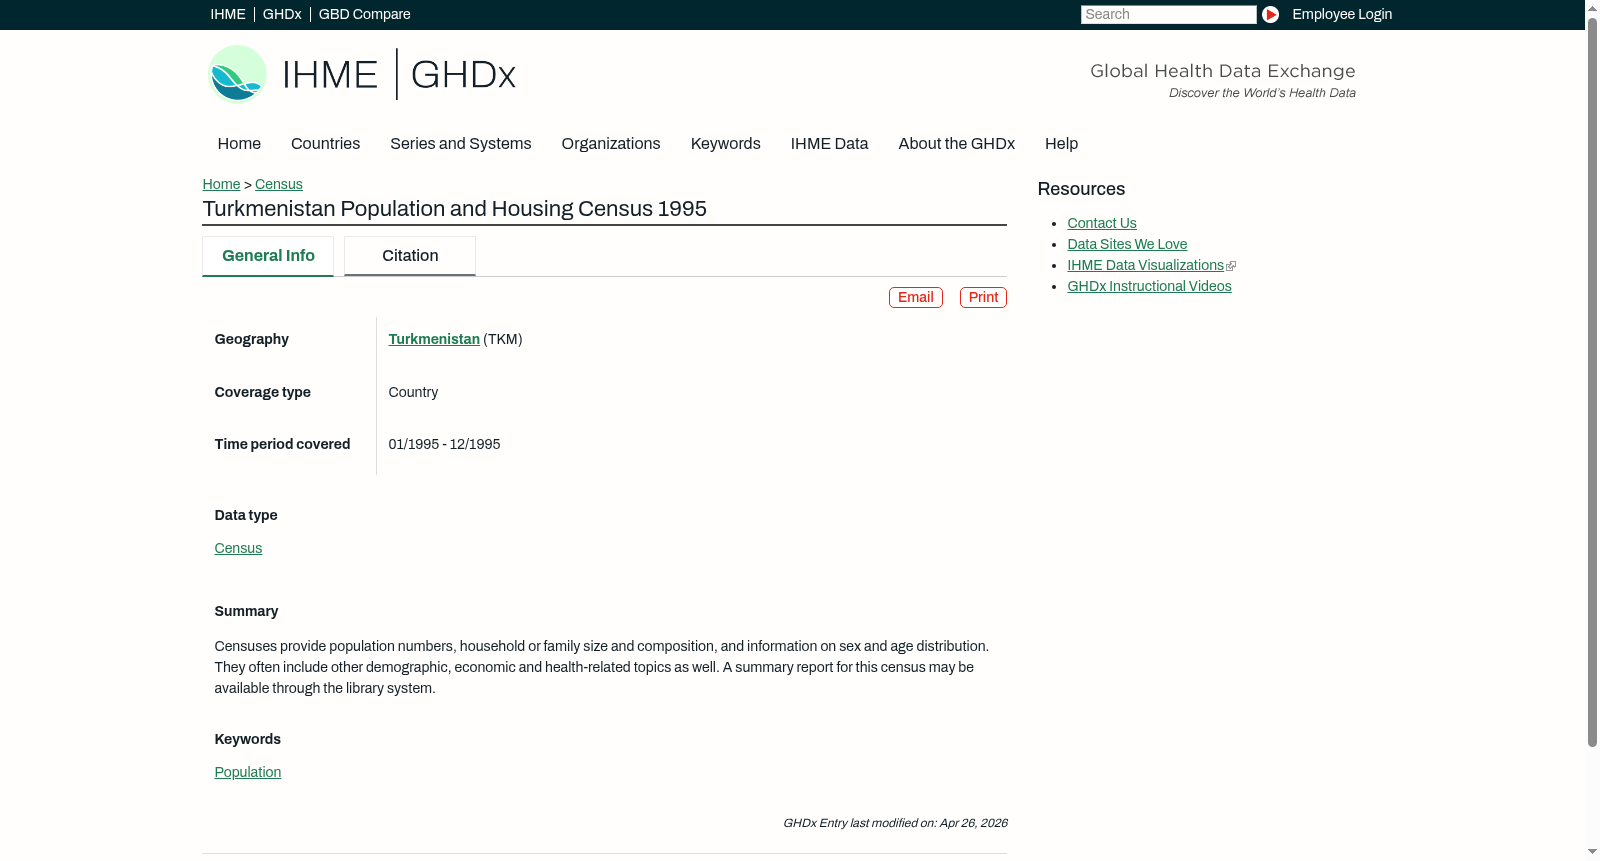Viewport: 1600px width, 861px height.
Task: Click the '01/1995 - 12/1995' time period value
Action: click(444, 444)
